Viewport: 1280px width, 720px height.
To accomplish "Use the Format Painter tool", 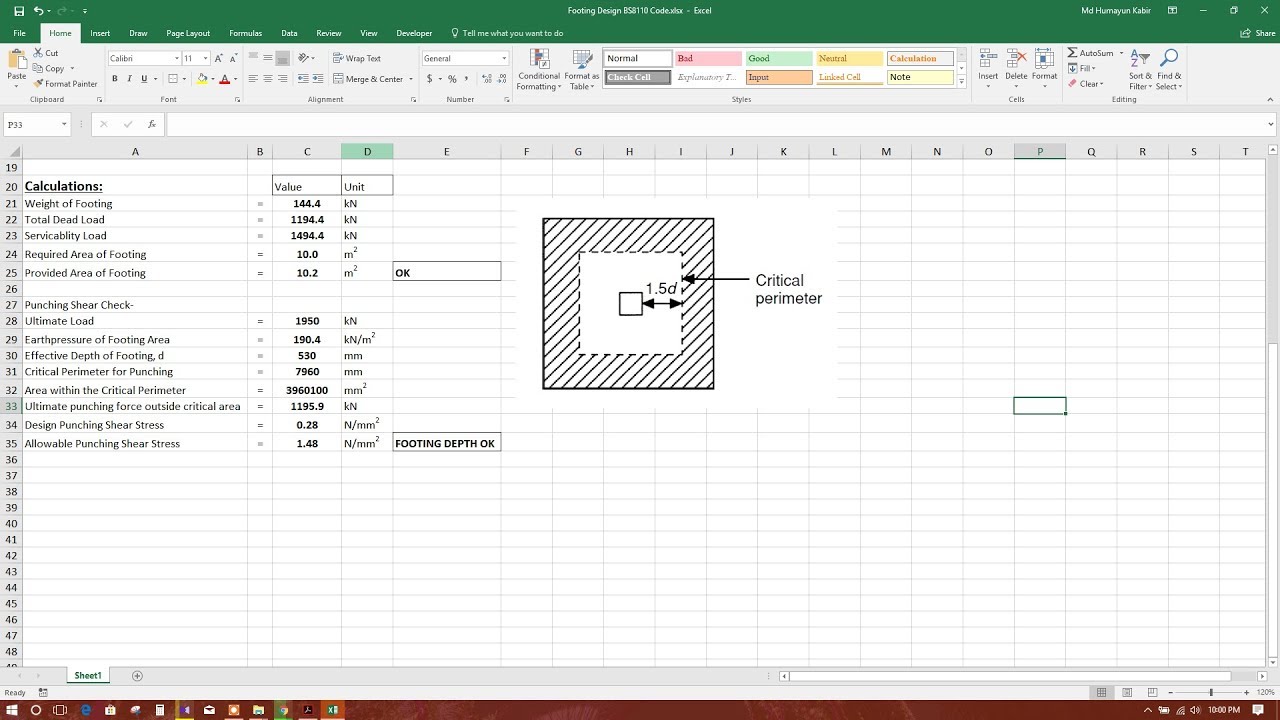I will [x=65, y=83].
